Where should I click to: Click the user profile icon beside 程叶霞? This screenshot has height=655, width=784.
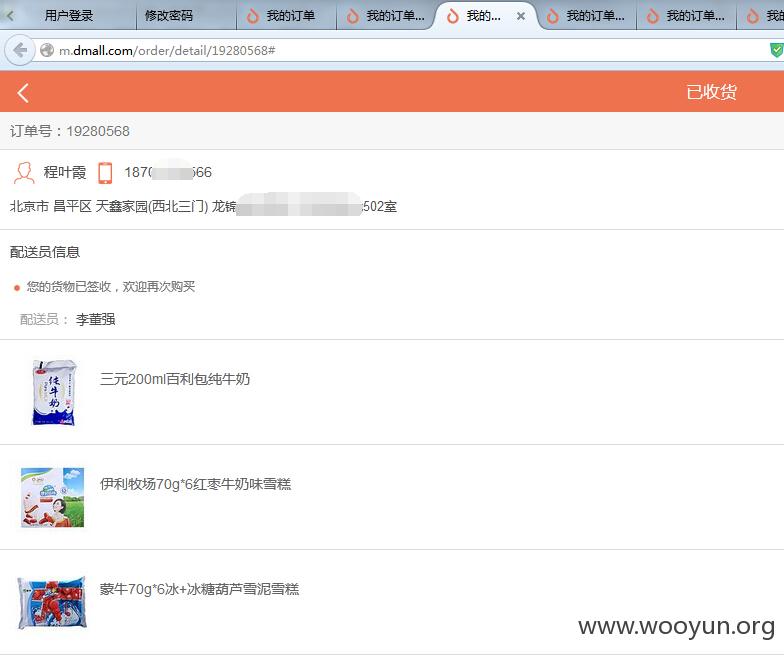coord(24,172)
